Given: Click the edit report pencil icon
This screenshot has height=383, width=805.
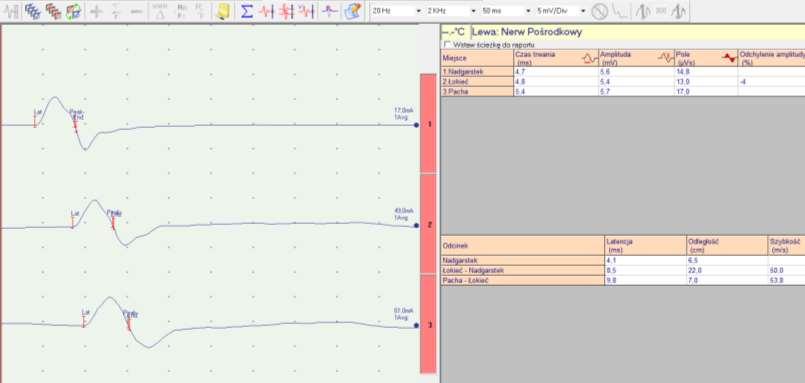Looking at the screenshot, I should pos(353,11).
